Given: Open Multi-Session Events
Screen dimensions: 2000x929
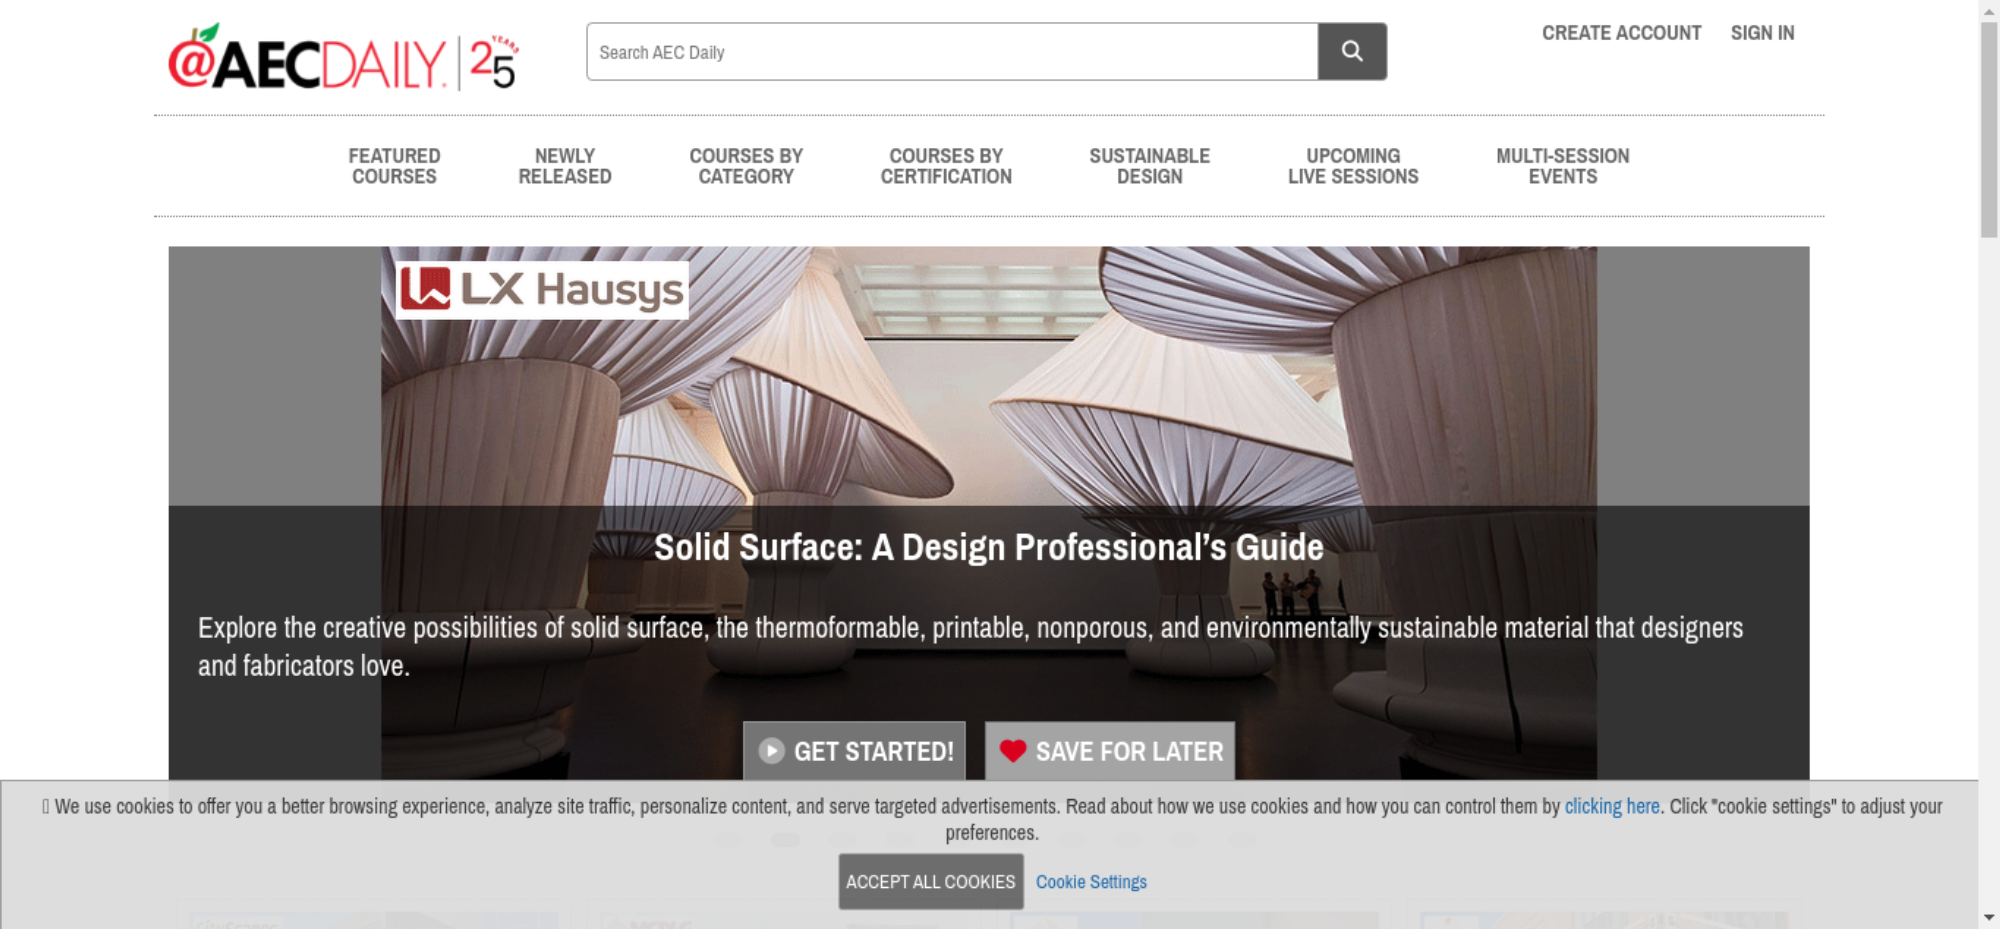Looking at the screenshot, I should [1563, 166].
